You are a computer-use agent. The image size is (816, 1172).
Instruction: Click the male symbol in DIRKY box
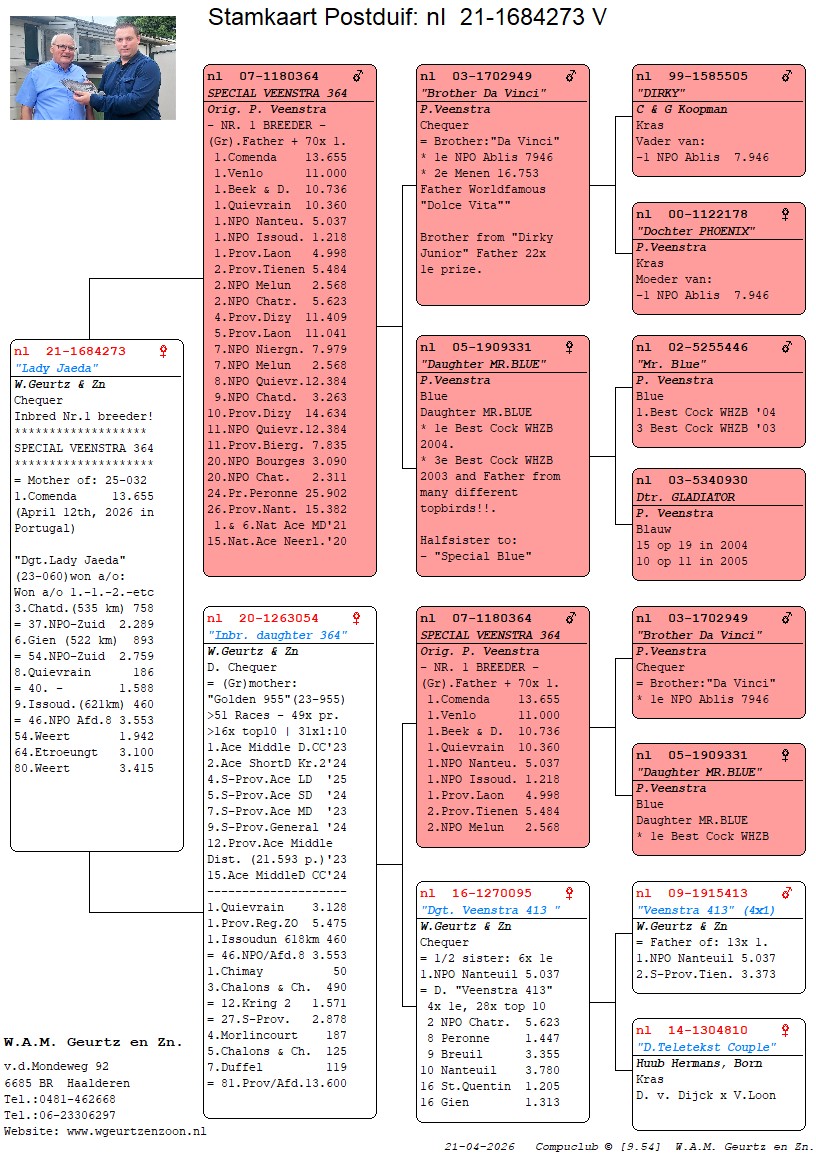point(785,76)
